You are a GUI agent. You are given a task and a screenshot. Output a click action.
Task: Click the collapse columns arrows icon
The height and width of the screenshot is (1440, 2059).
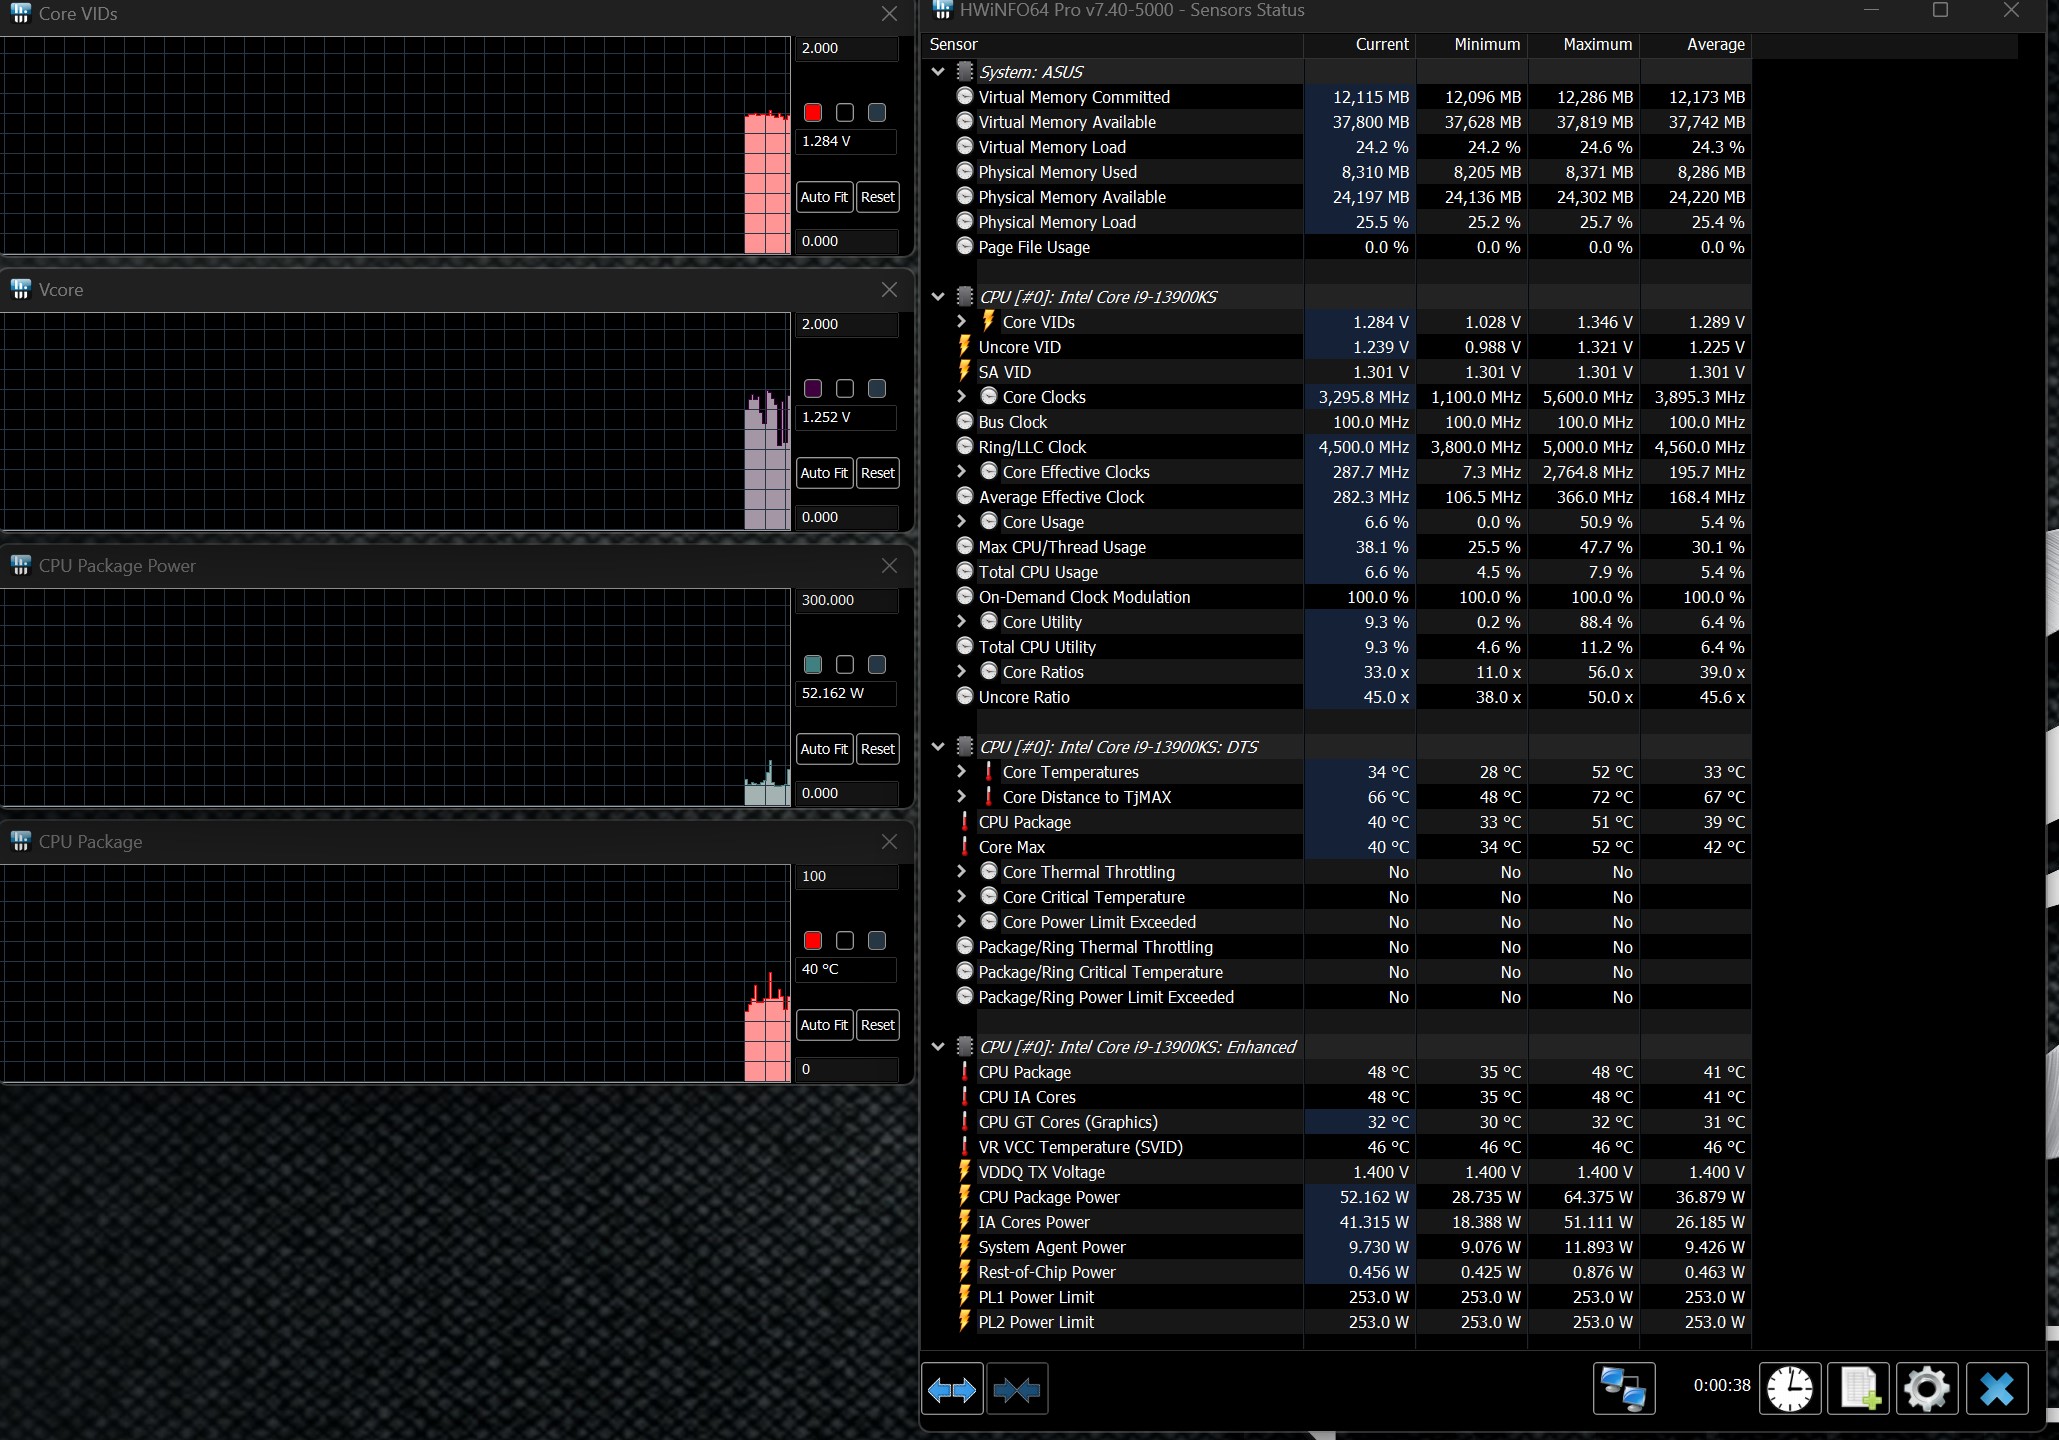click(1017, 1389)
